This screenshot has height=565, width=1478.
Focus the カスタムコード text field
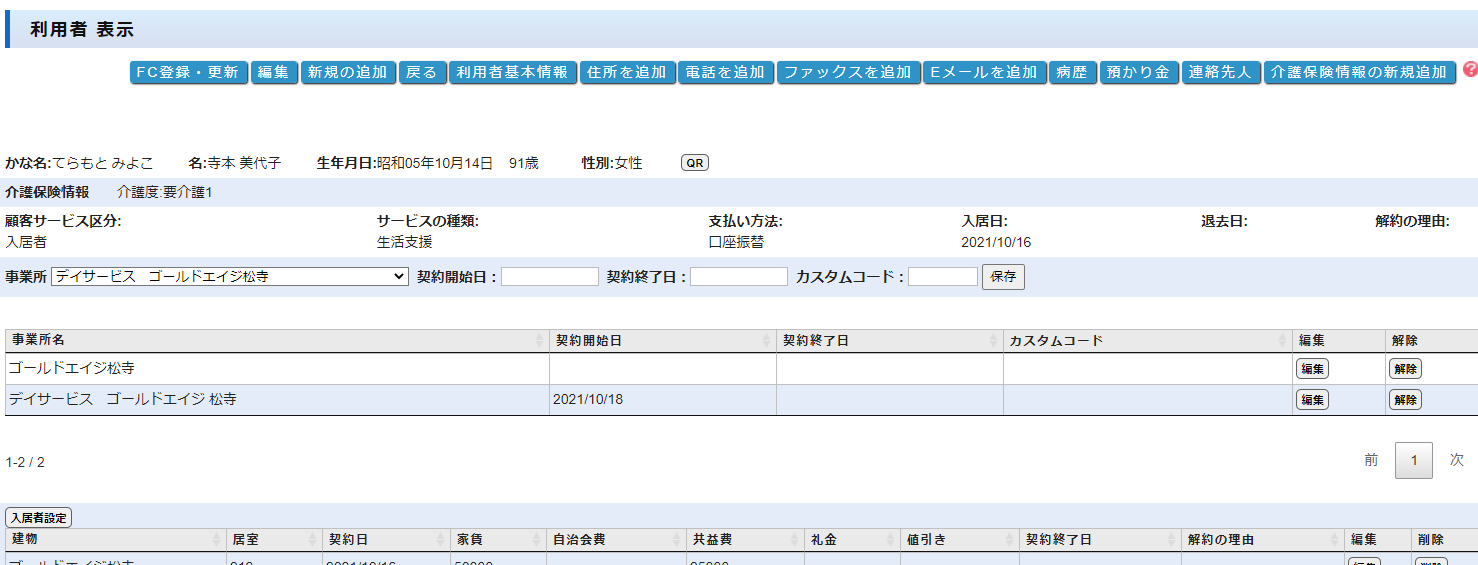coord(942,277)
